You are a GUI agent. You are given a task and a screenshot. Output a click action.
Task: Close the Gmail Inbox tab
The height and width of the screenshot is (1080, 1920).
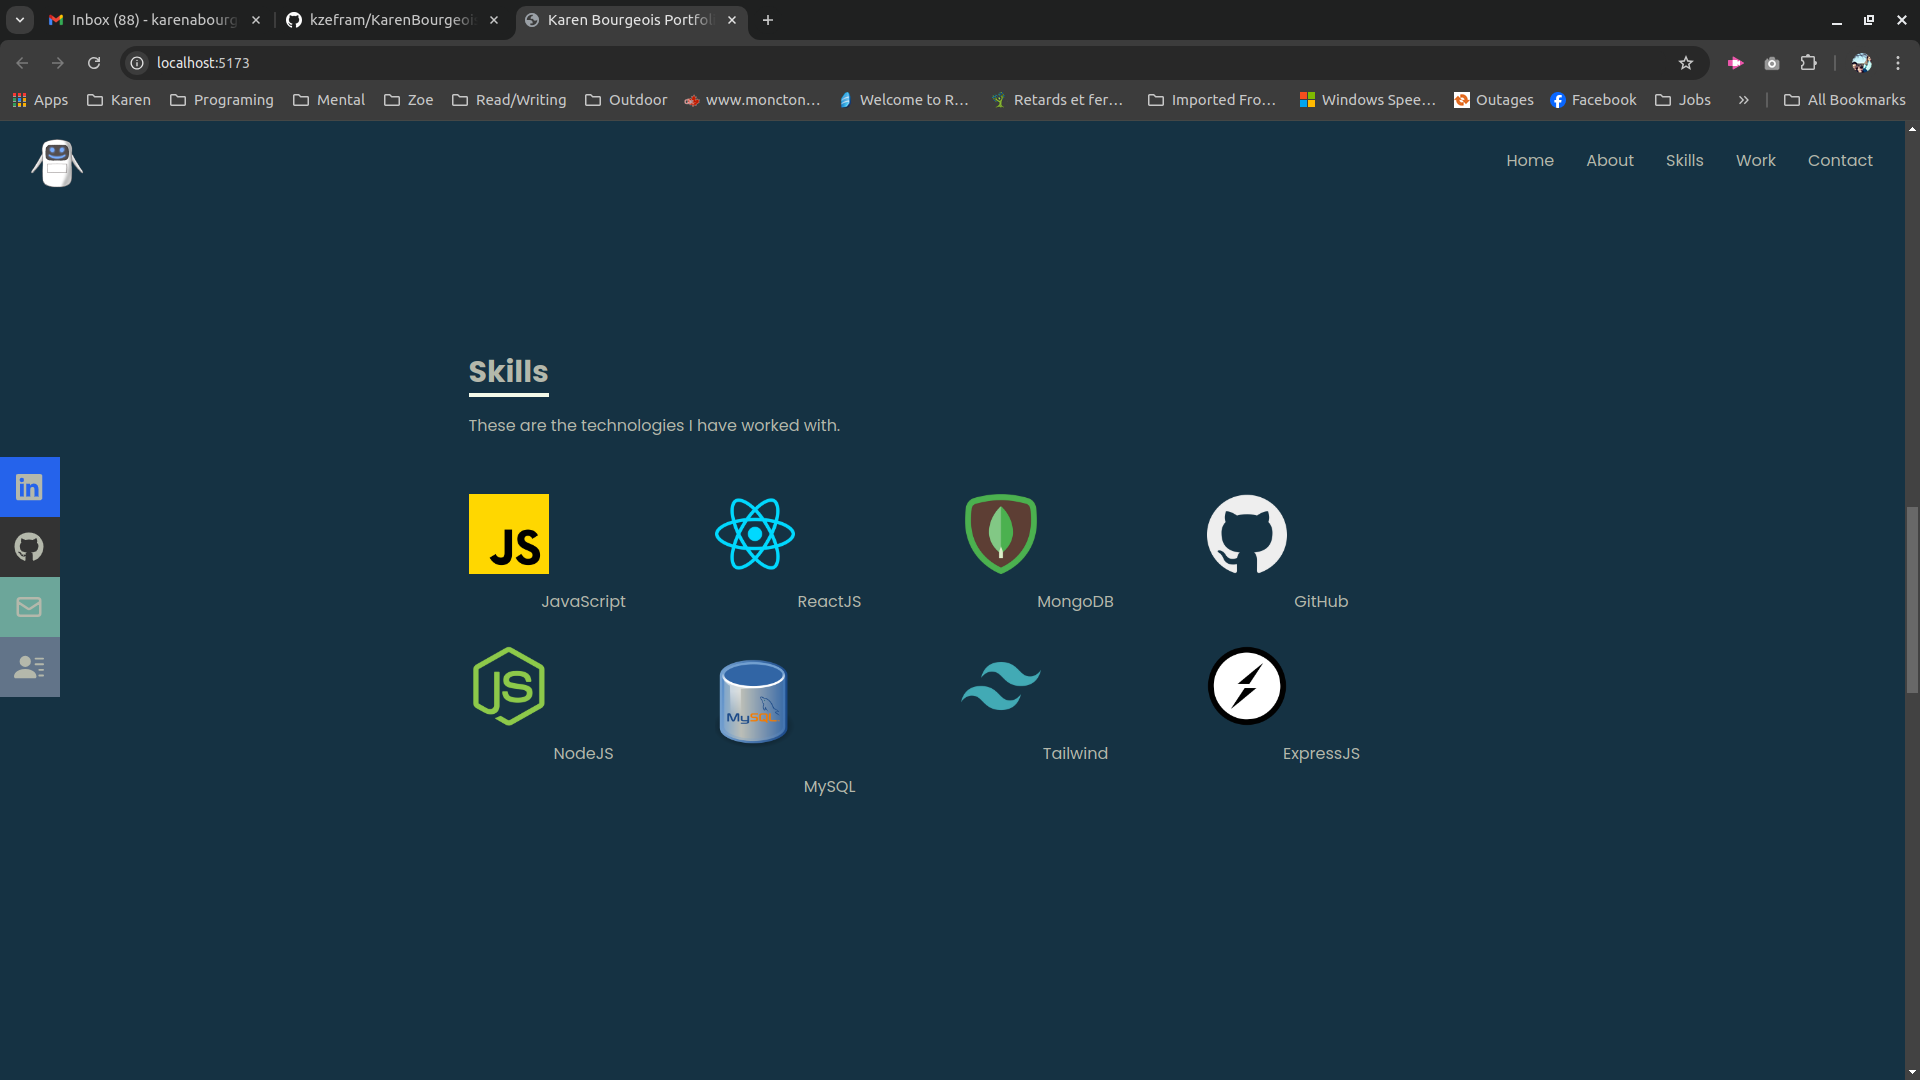(x=256, y=20)
